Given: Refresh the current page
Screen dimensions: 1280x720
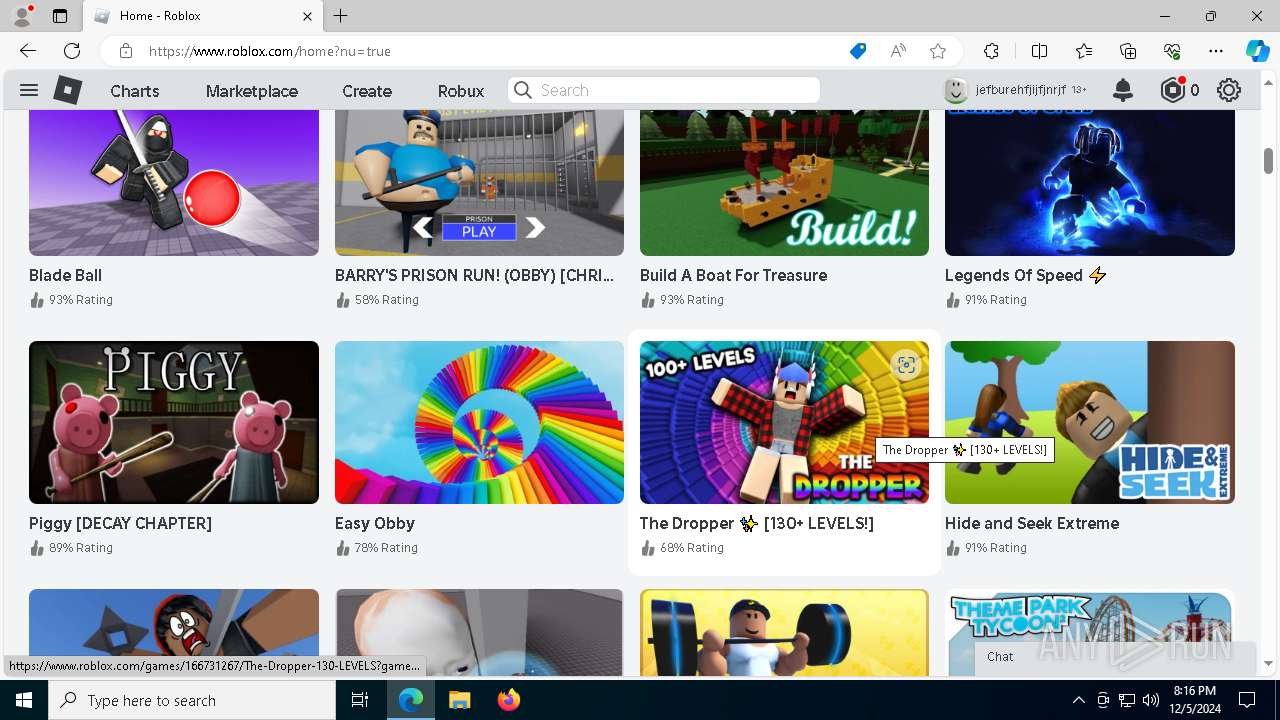Looking at the screenshot, I should click(x=72, y=51).
